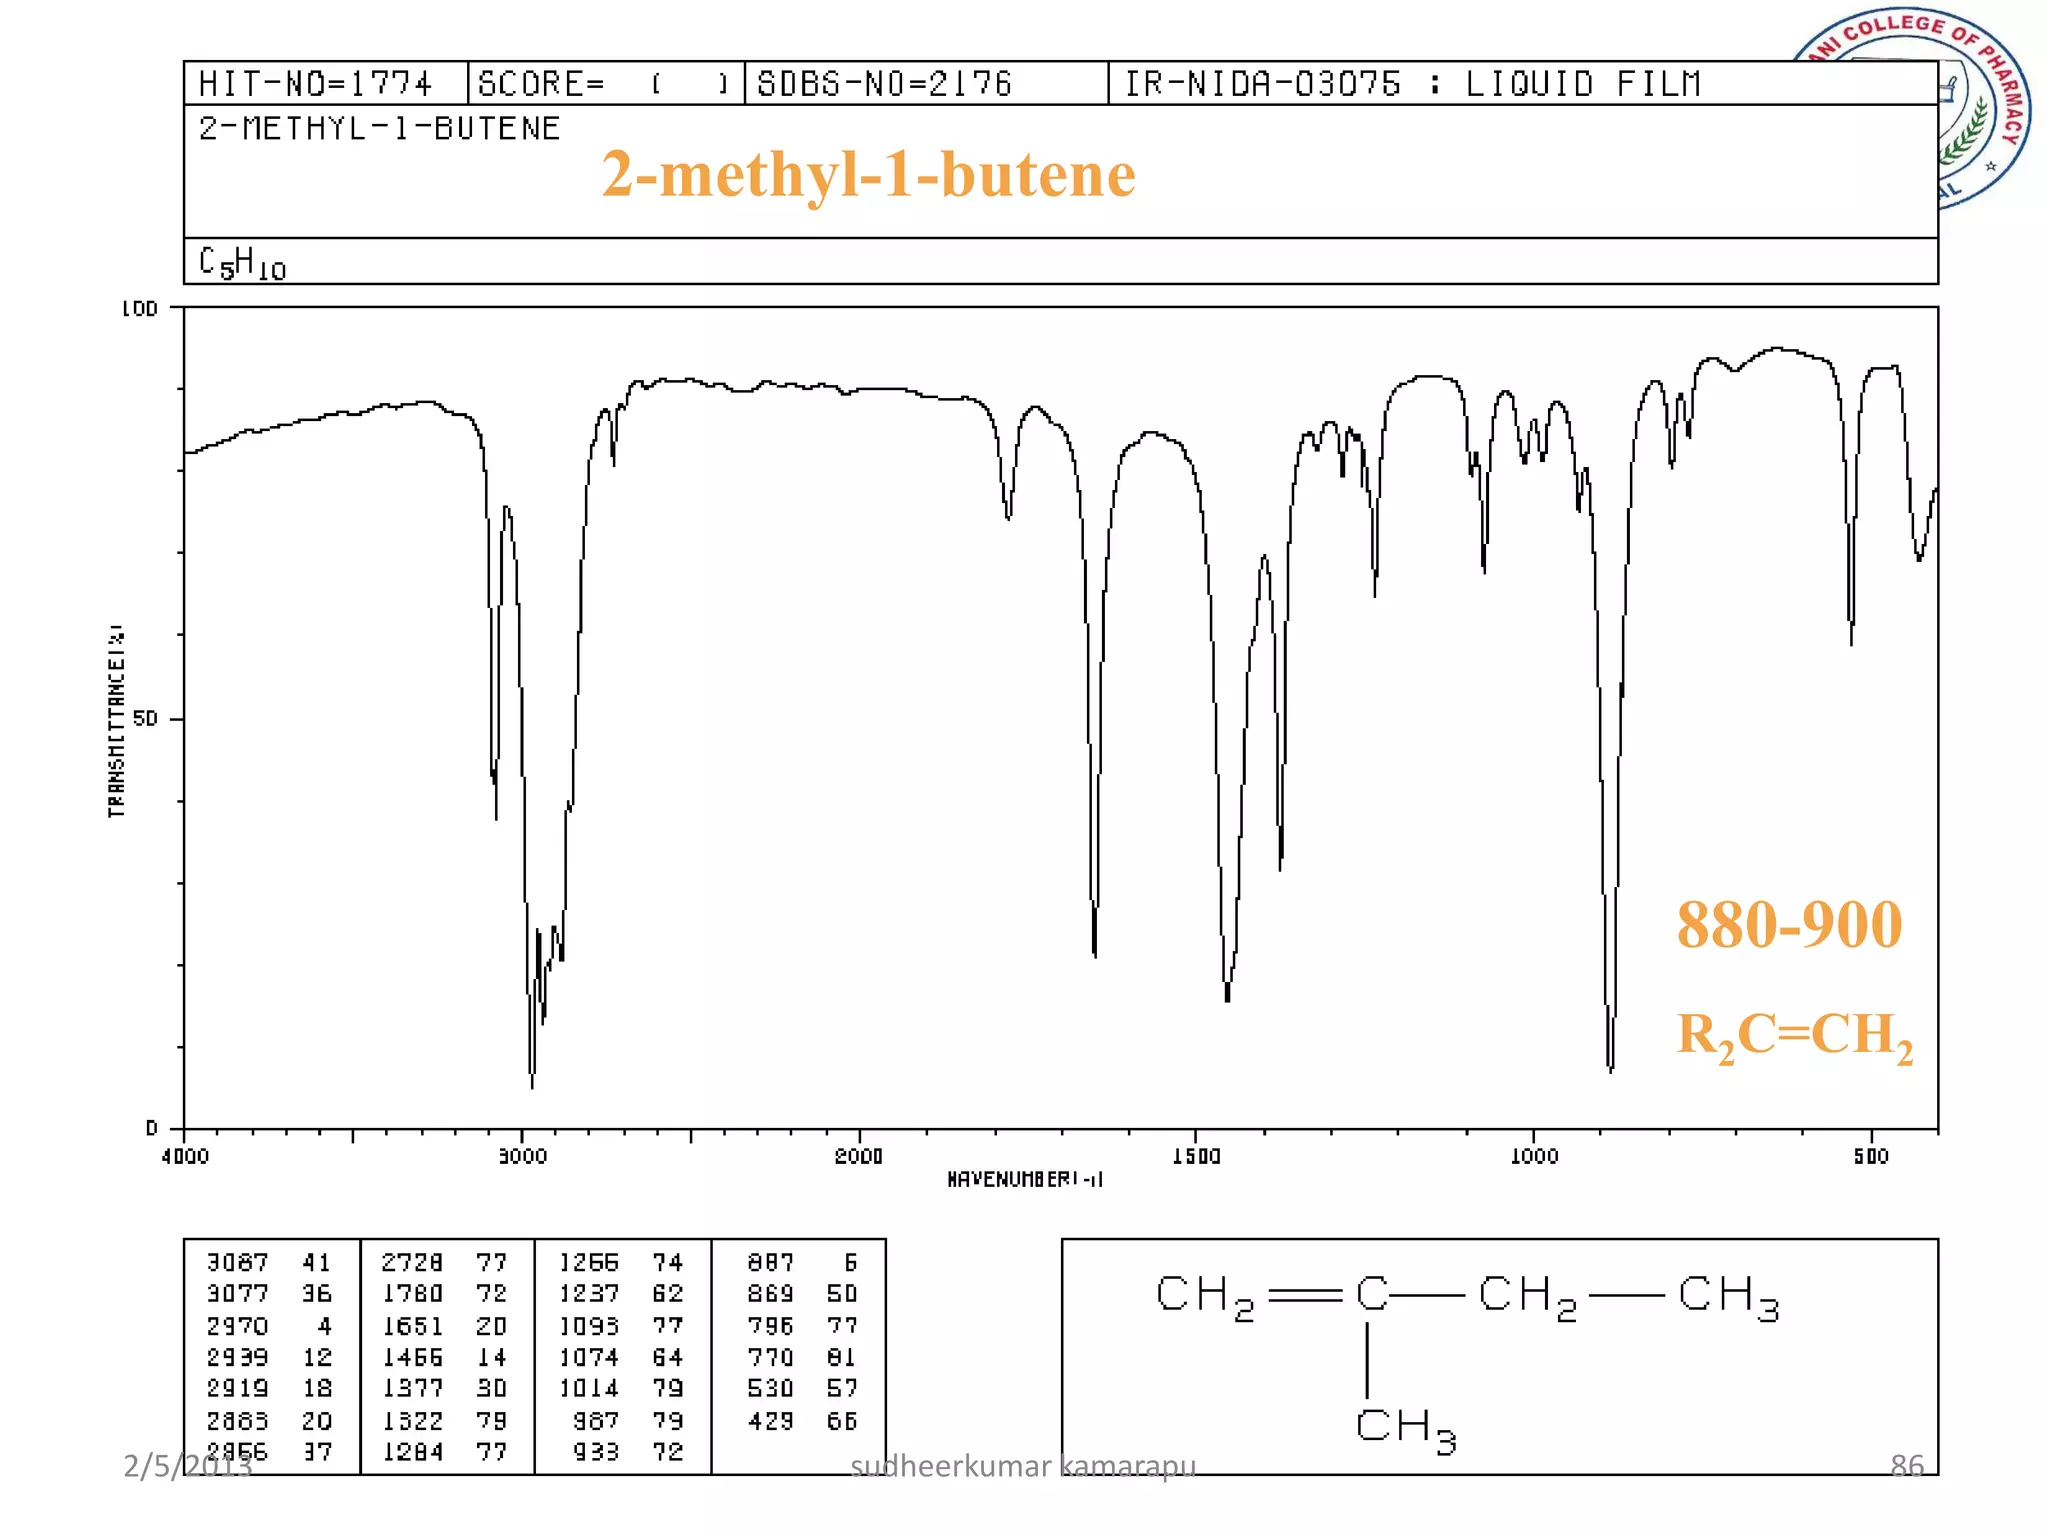The height and width of the screenshot is (1536, 2048).
Task: Select the 1651 peak table entry
Action: 444,1326
